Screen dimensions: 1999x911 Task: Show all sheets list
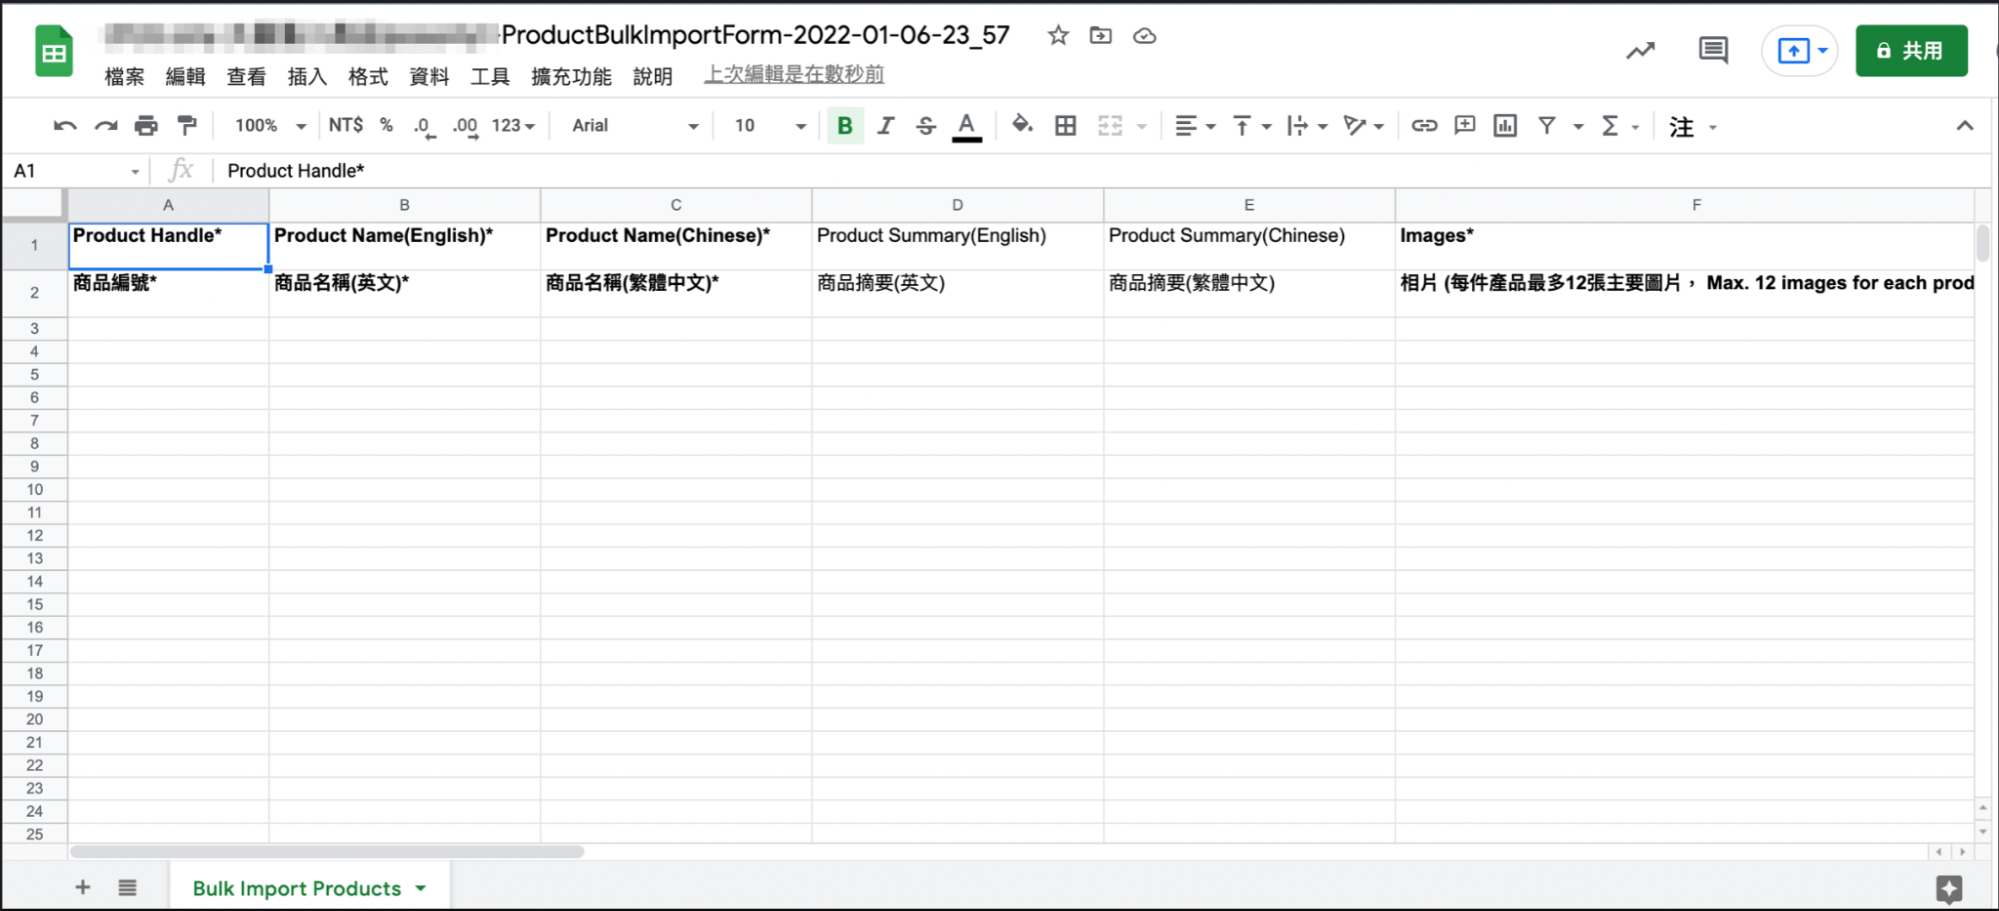[127, 887]
